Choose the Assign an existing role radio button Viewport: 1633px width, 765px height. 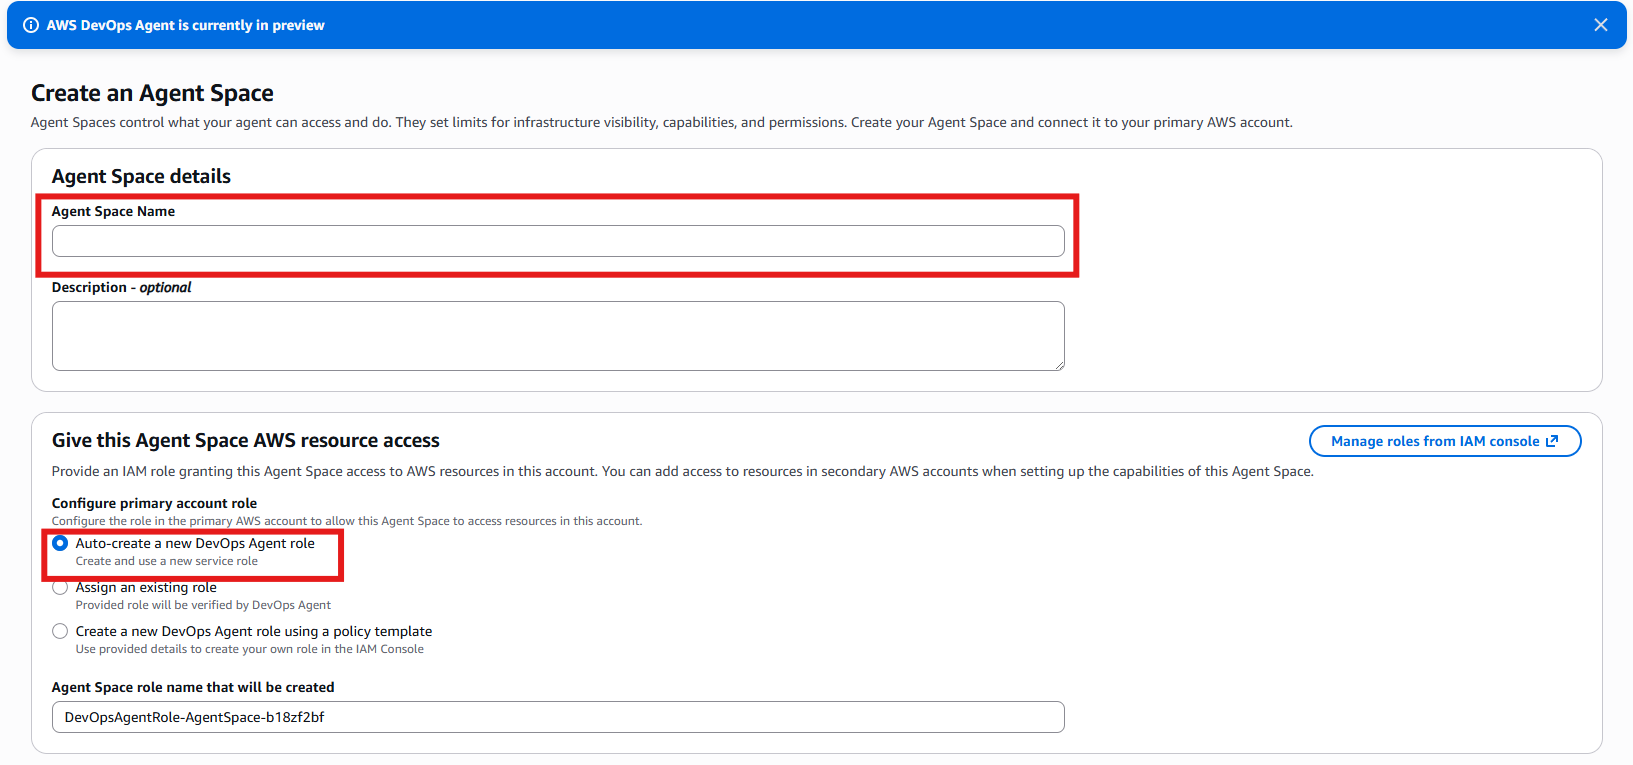click(x=60, y=587)
